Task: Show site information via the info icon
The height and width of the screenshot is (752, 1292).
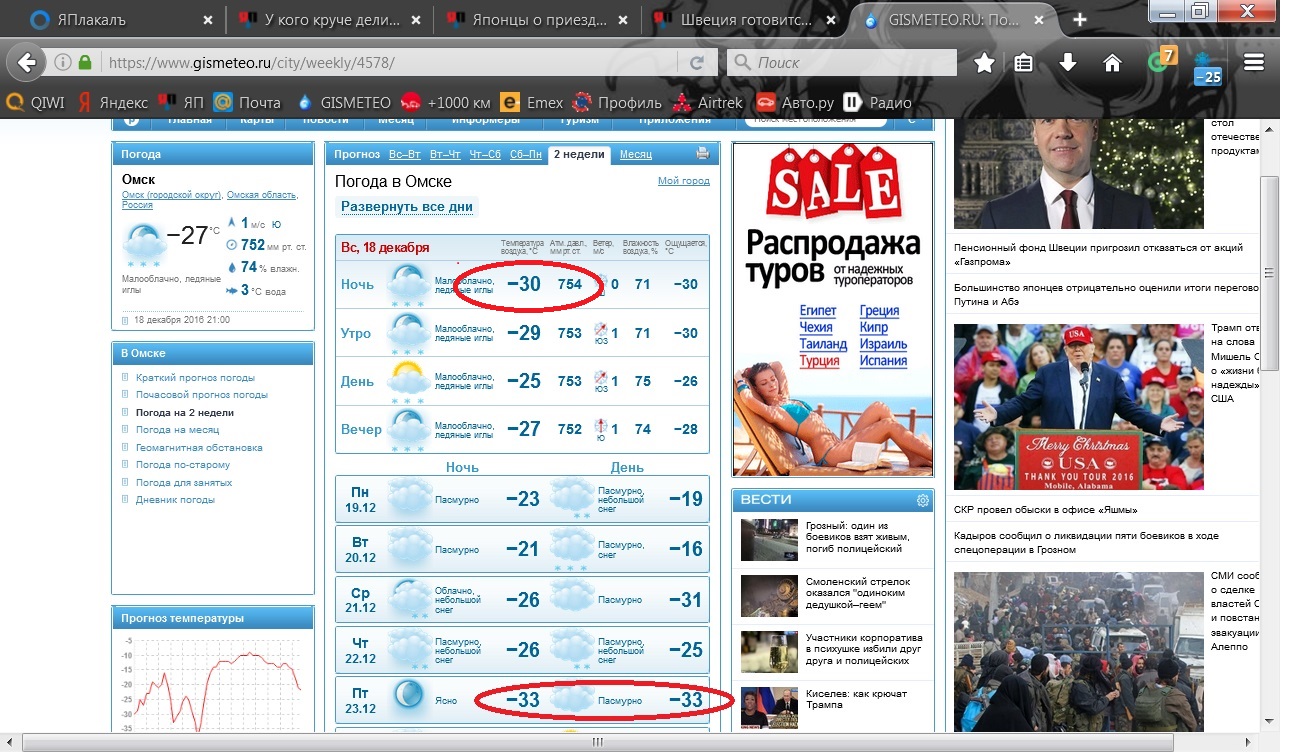Action: click(x=62, y=62)
